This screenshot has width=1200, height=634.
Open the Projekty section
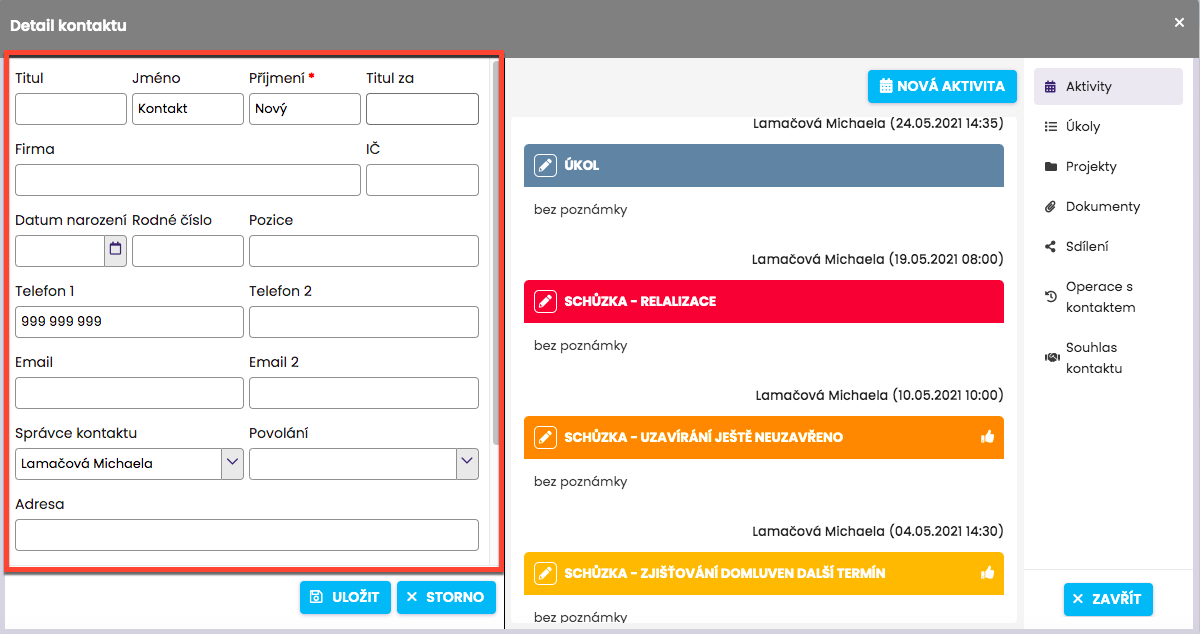pyautogui.click(x=1090, y=167)
